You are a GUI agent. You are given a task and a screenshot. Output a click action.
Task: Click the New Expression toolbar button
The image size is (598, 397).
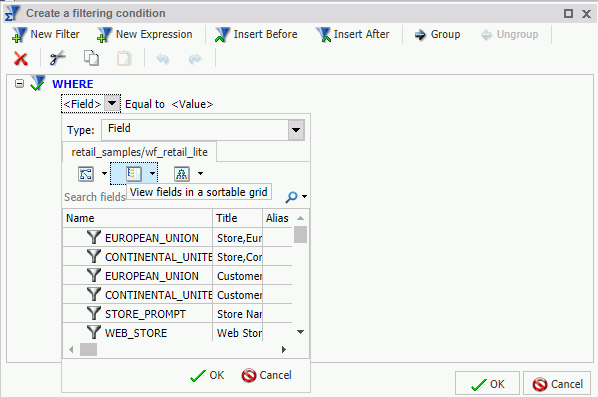145,34
